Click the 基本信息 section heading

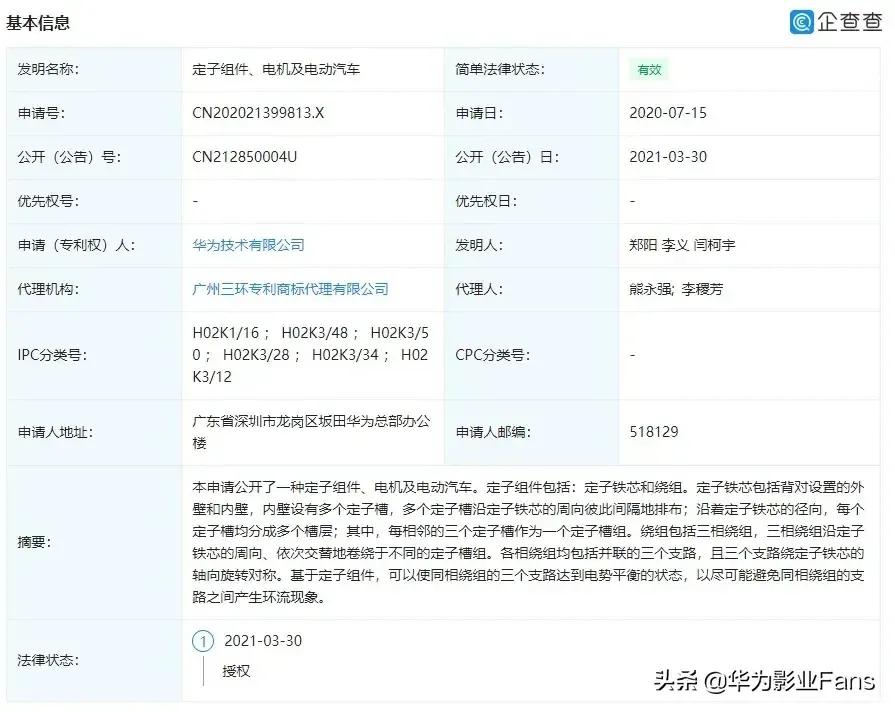pyautogui.click(x=38, y=23)
